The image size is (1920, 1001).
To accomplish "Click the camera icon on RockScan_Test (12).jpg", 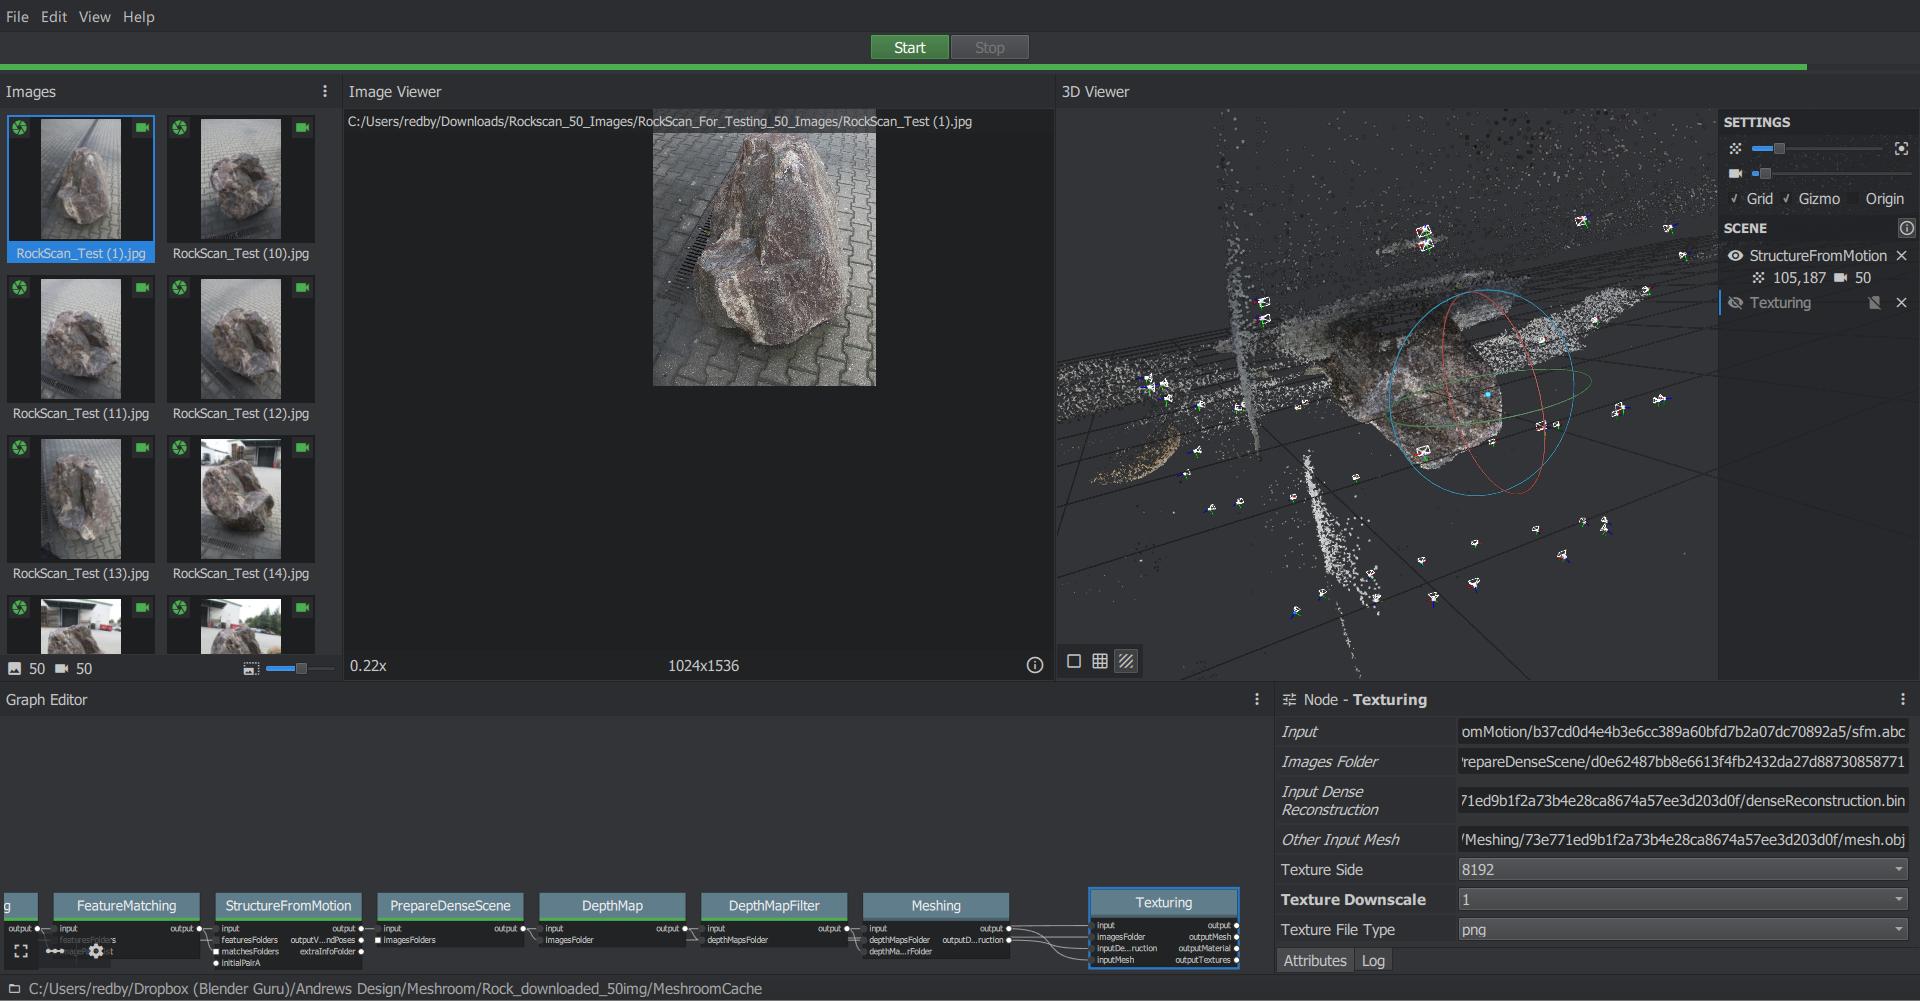I will [302, 288].
